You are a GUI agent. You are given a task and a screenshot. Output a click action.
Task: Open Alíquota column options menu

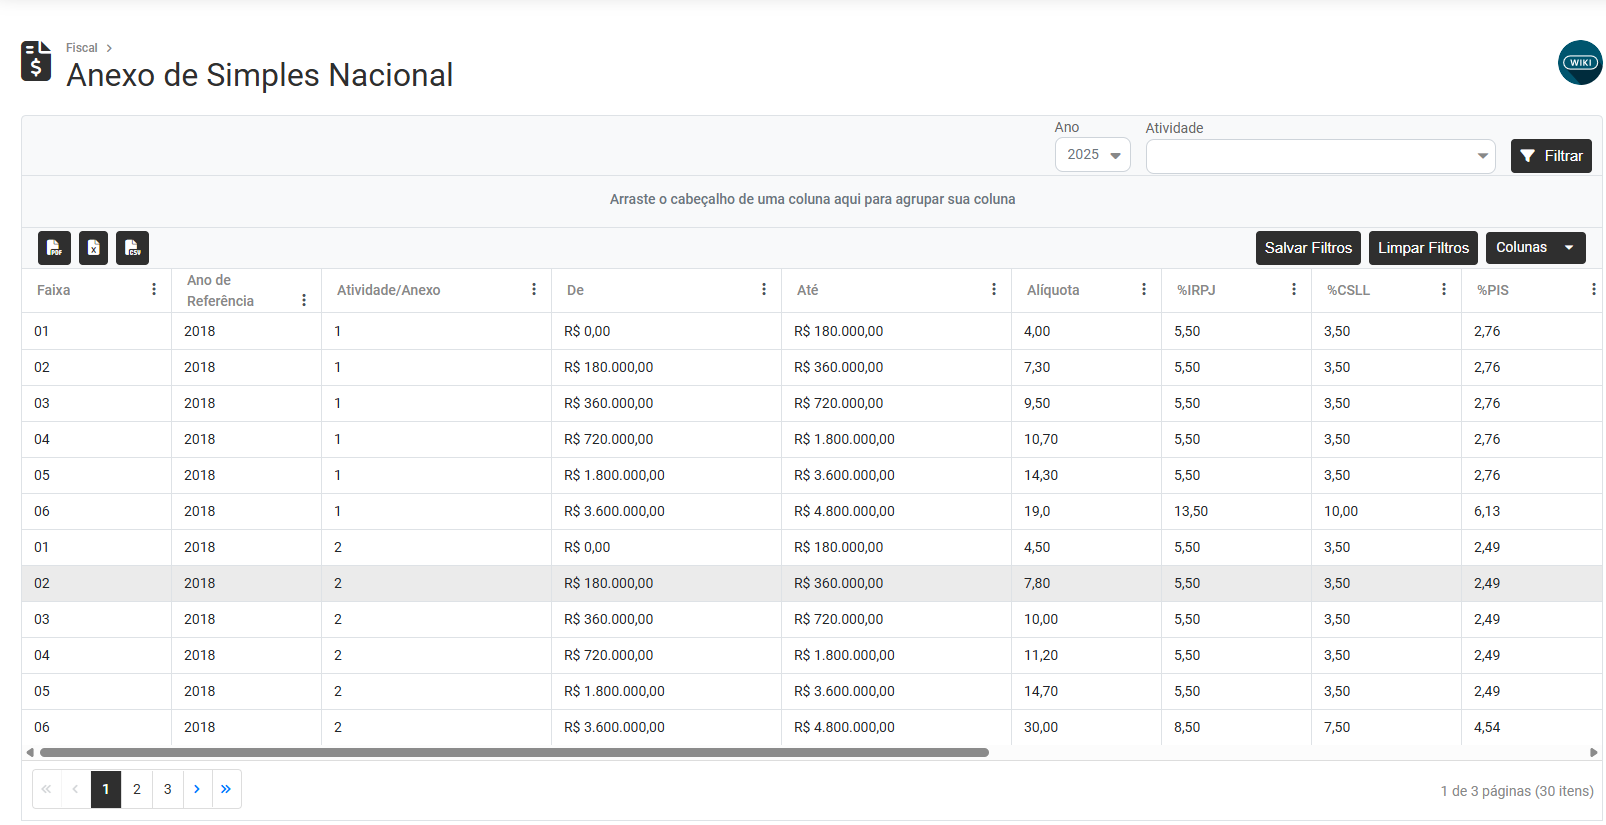click(x=1144, y=289)
